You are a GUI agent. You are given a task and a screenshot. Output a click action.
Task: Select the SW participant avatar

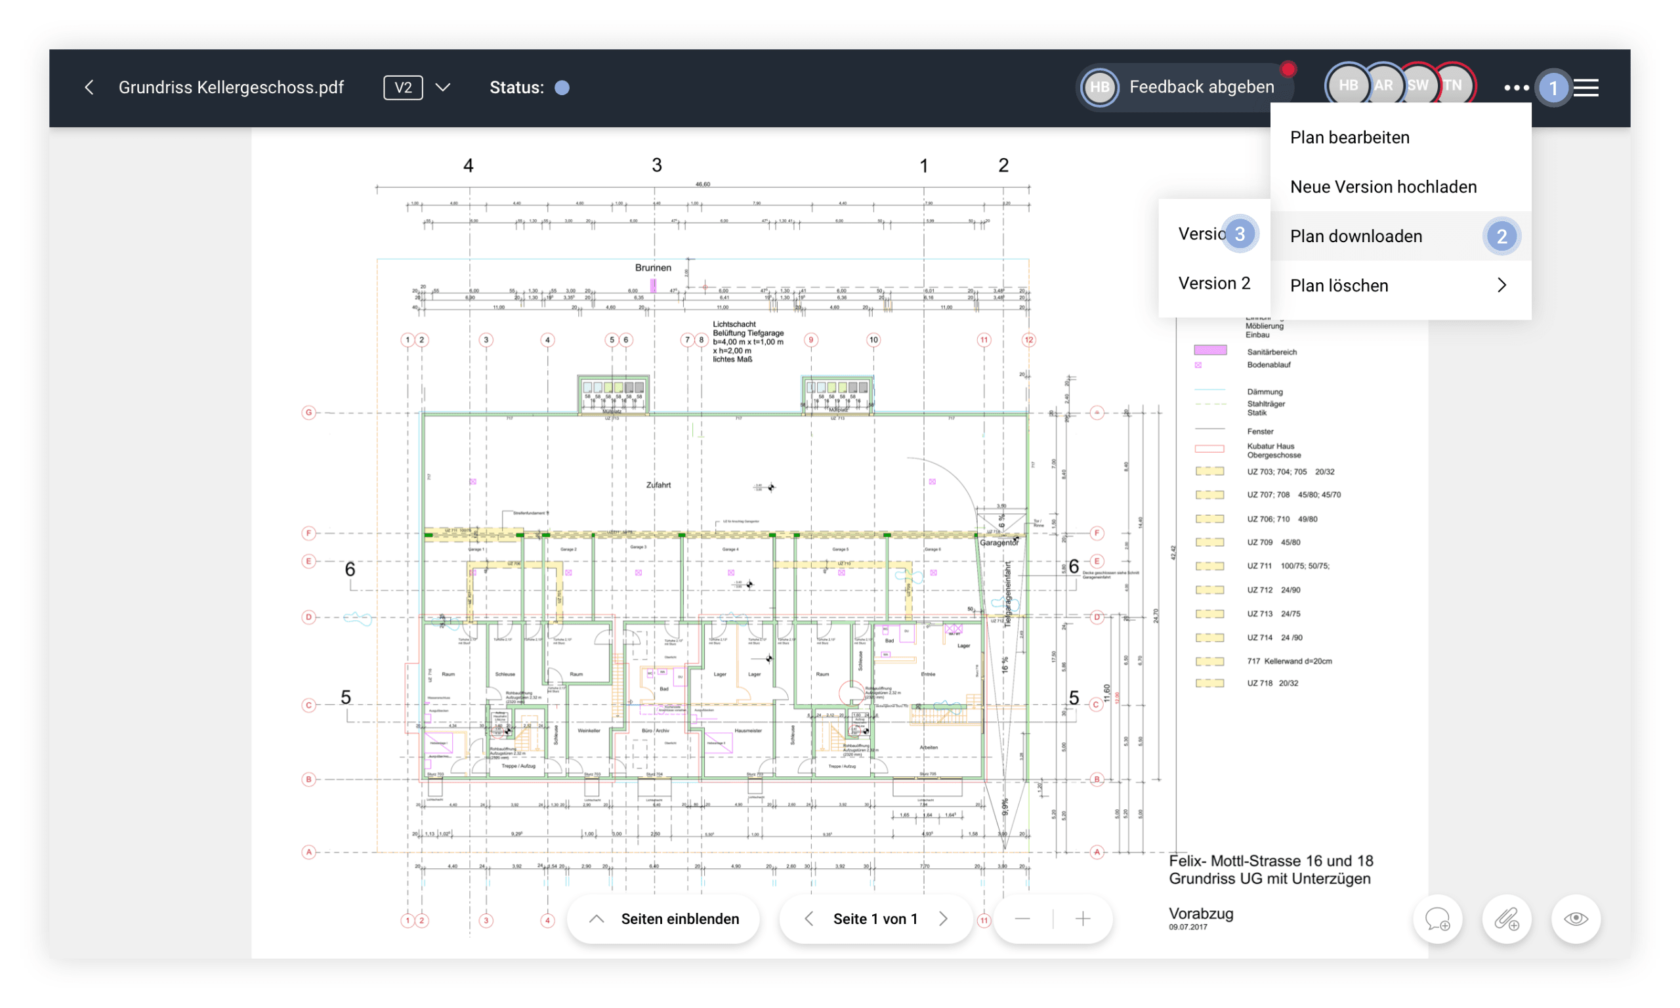click(1418, 86)
